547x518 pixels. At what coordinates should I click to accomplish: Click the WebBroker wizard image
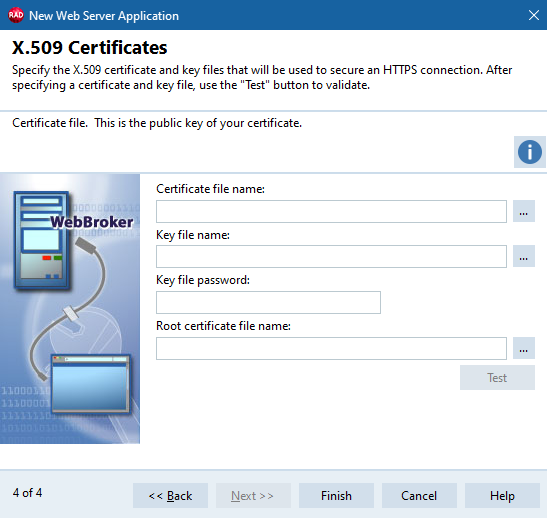pyautogui.click(x=70, y=309)
